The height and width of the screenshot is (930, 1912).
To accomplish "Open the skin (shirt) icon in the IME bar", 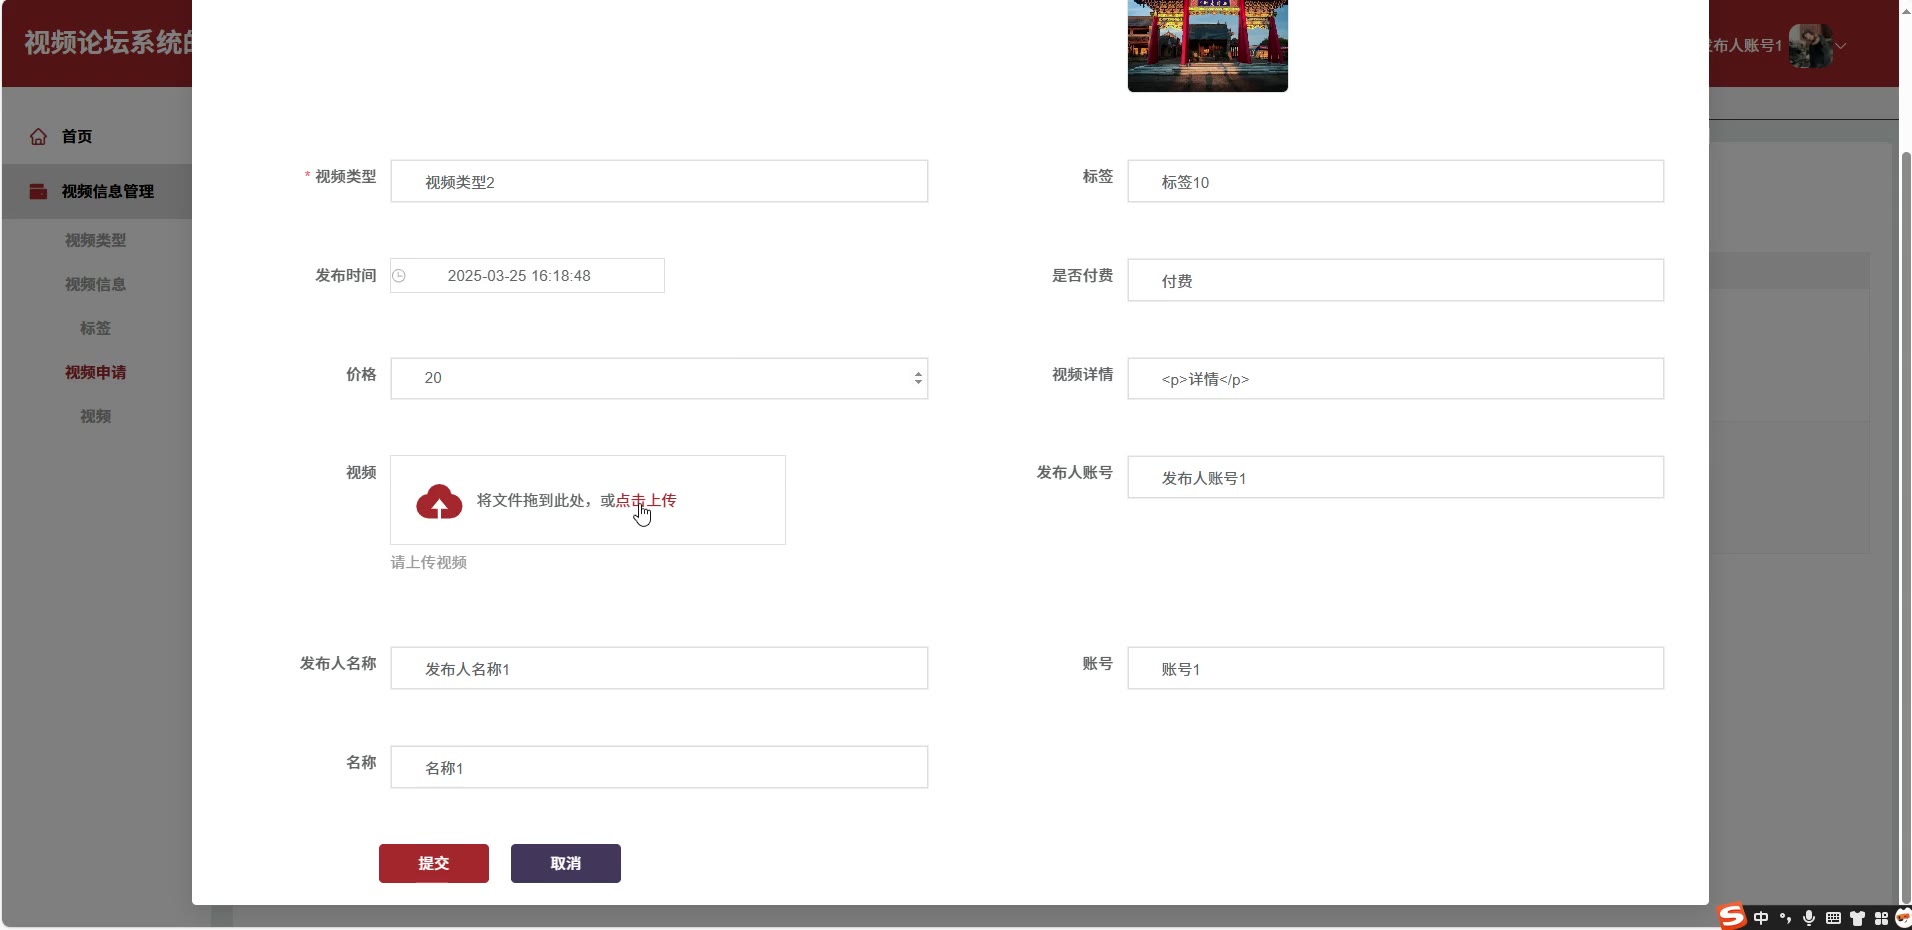I will (1857, 918).
